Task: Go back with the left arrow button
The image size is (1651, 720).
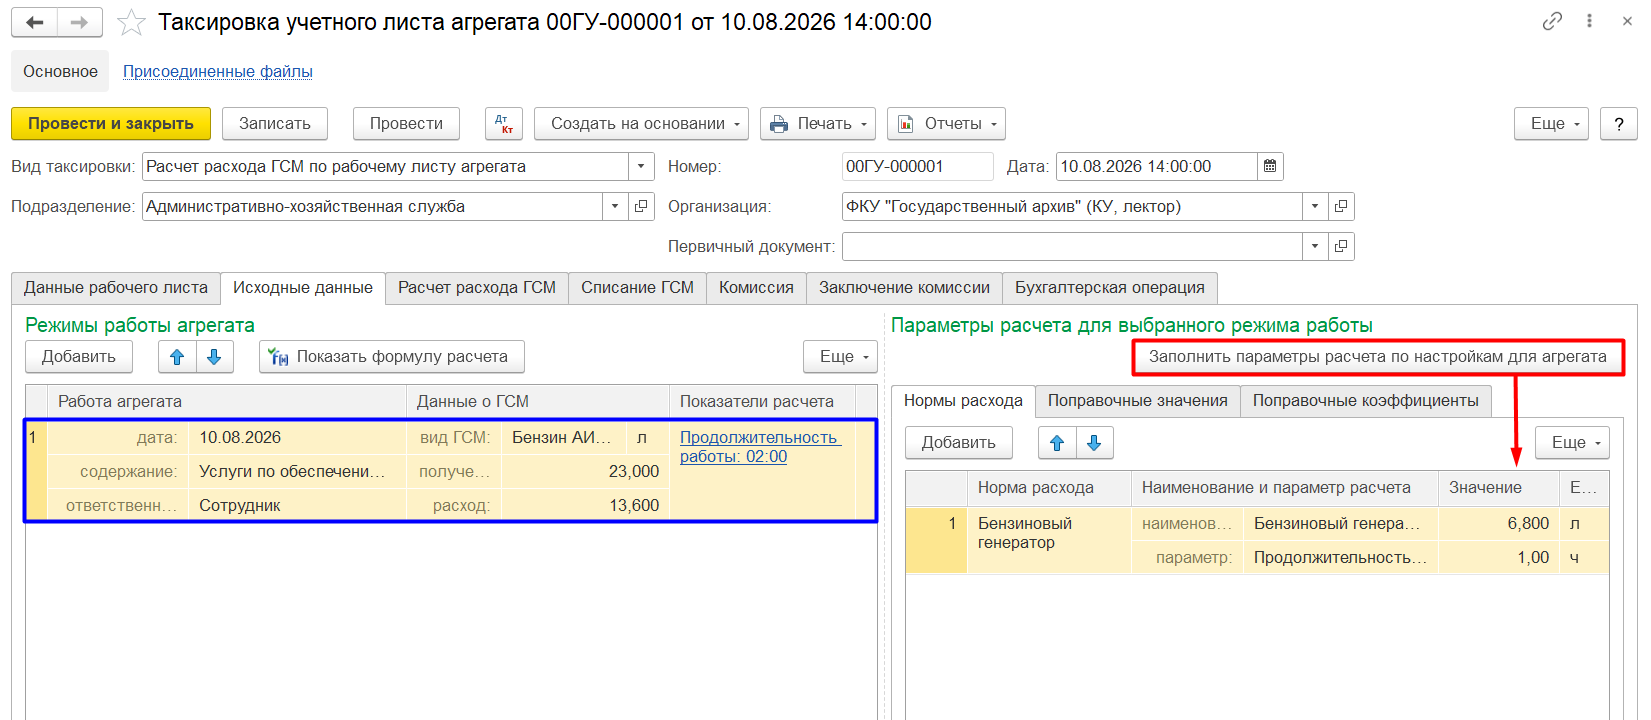Action: pos(35,22)
